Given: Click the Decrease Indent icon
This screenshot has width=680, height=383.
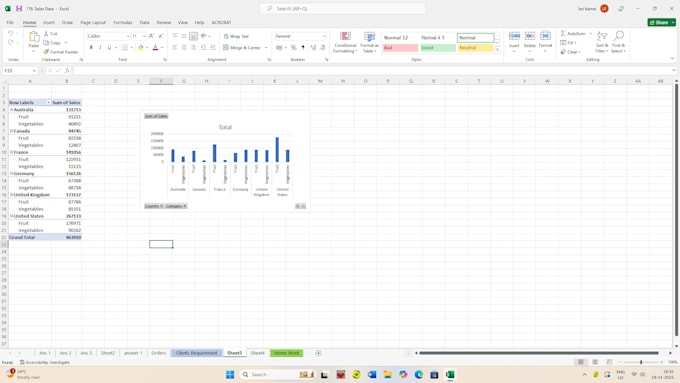Looking at the screenshot, I should click(x=203, y=47).
